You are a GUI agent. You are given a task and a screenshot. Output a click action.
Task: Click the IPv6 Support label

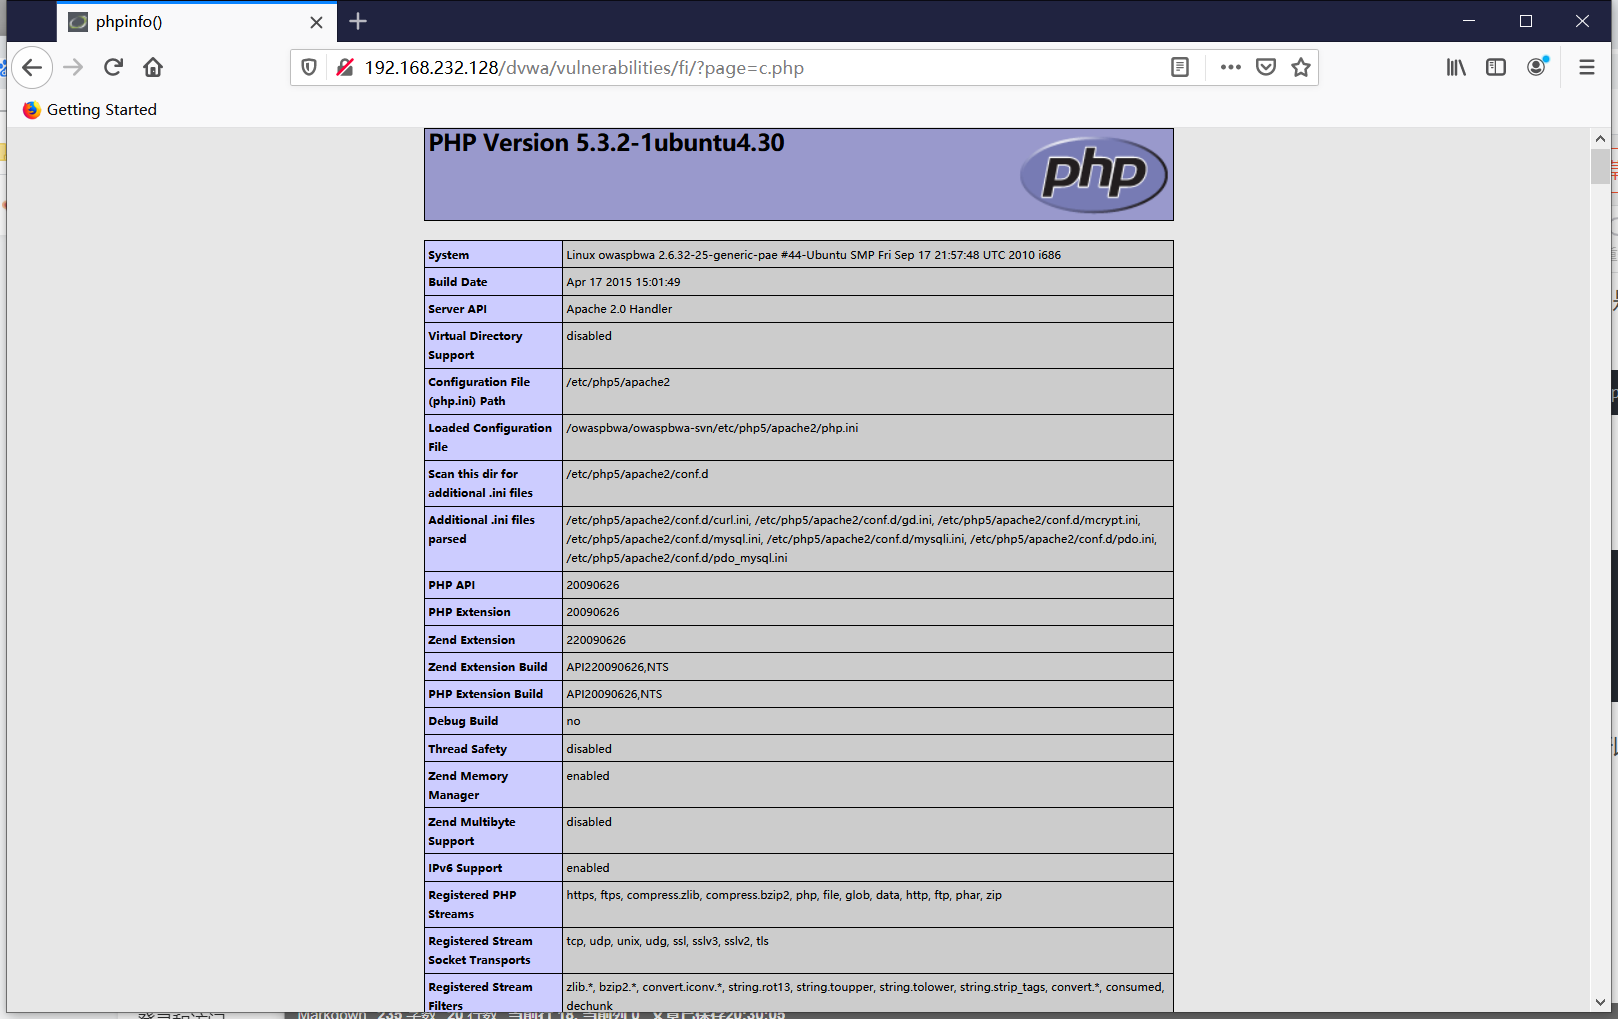[x=465, y=868]
